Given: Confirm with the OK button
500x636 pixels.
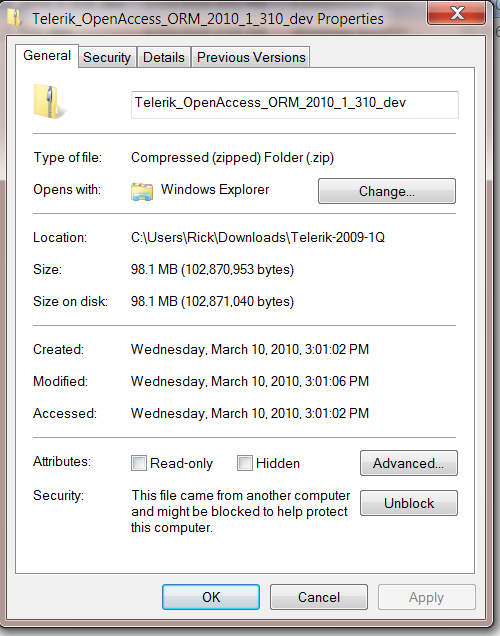Looking at the screenshot, I should [x=211, y=597].
